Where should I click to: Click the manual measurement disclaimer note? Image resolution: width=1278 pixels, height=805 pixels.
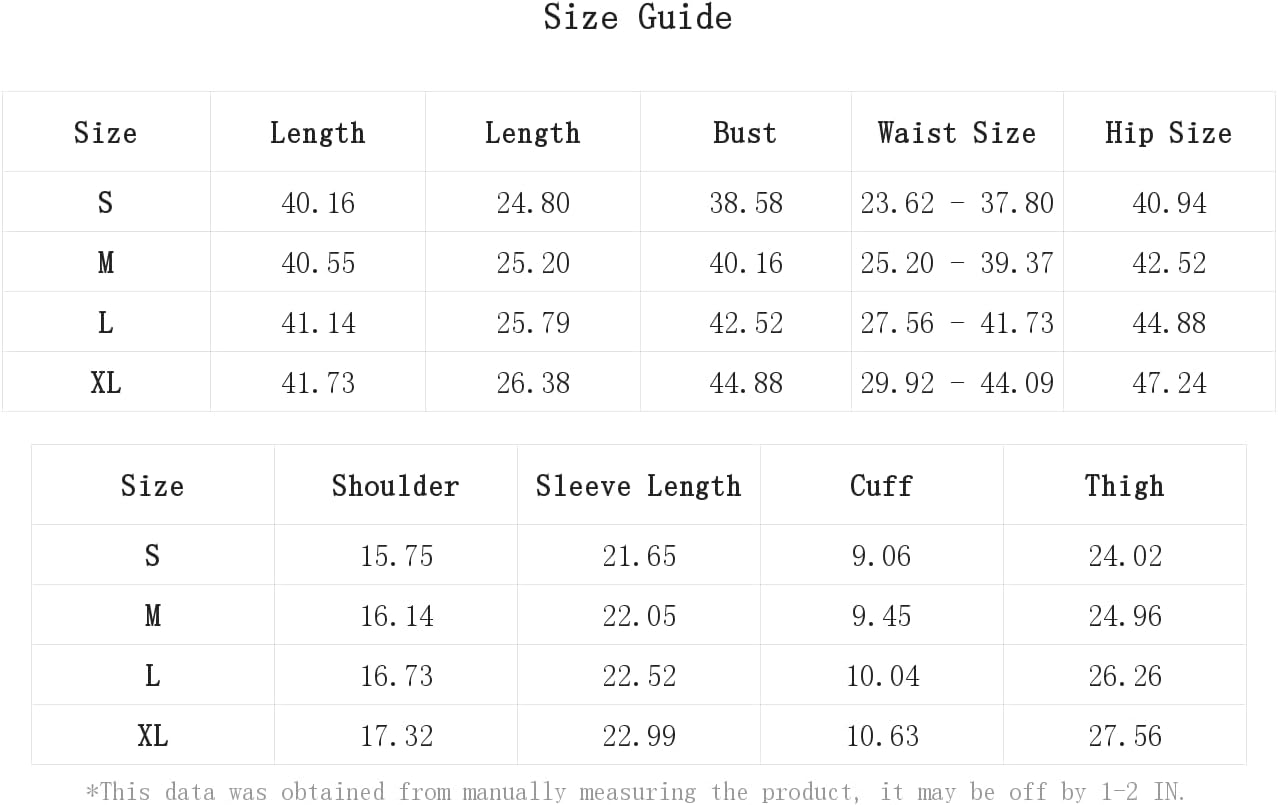pyautogui.click(x=636, y=792)
